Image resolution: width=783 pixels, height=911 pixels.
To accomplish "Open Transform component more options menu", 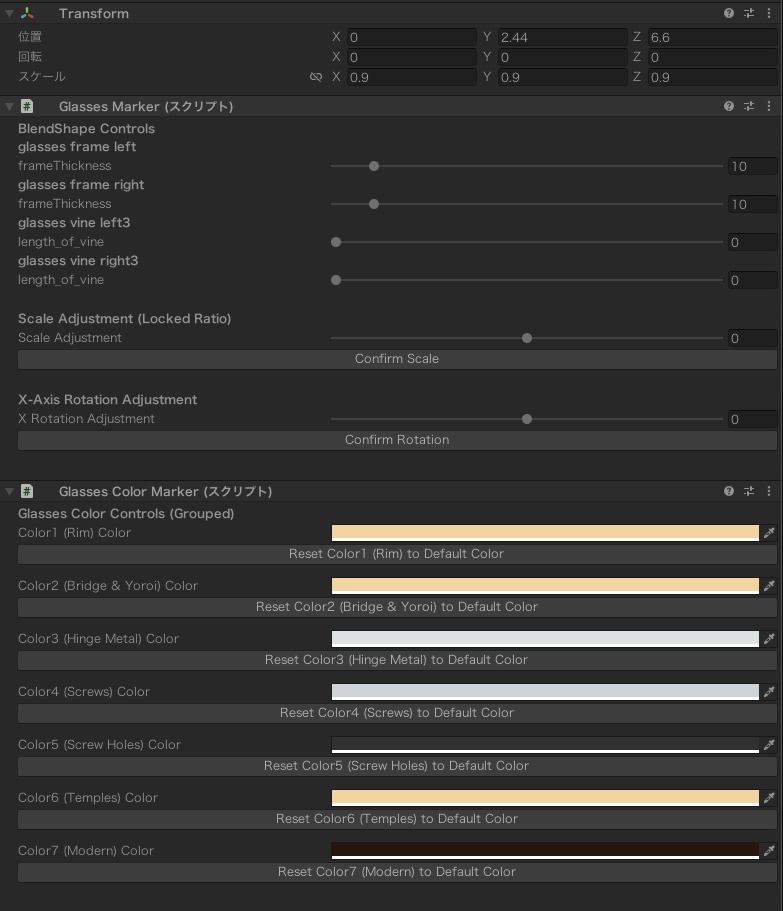I will point(769,14).
